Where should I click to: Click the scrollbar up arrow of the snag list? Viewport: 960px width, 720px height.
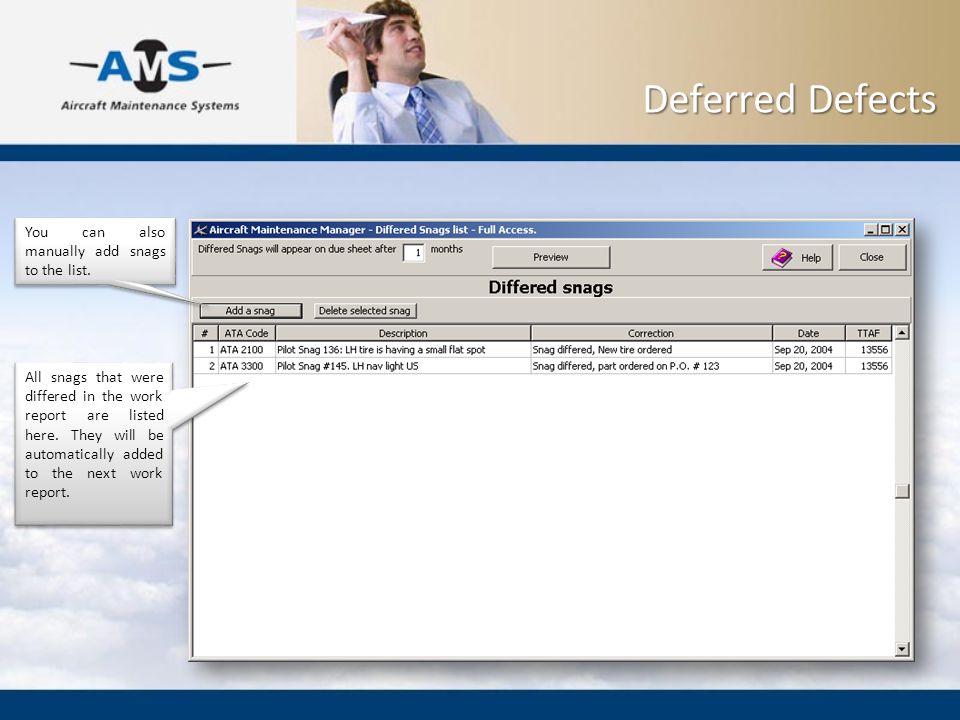(x=902, y=333)
